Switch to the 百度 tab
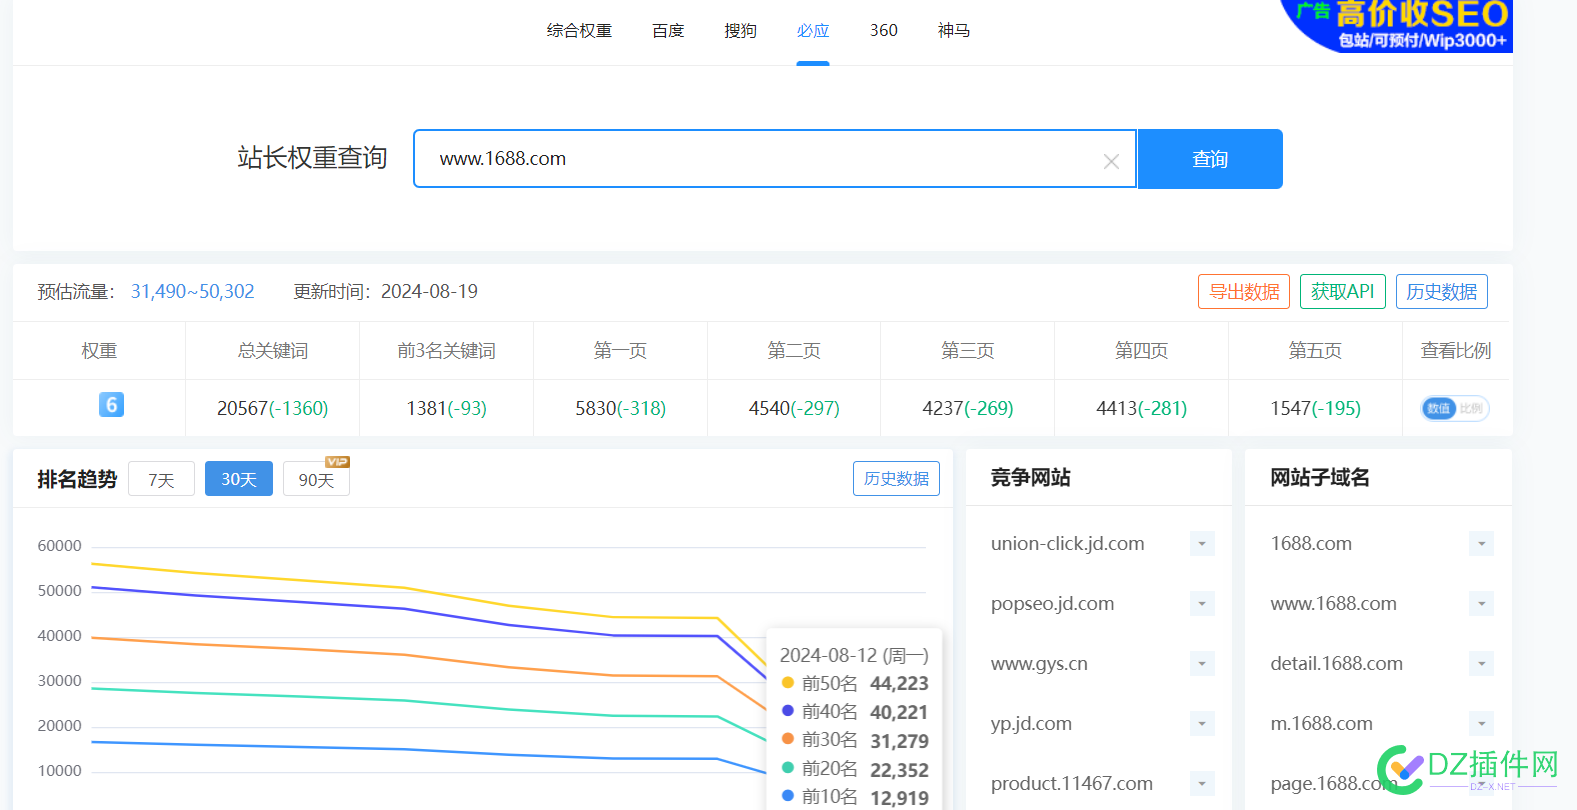 [668, 31]
